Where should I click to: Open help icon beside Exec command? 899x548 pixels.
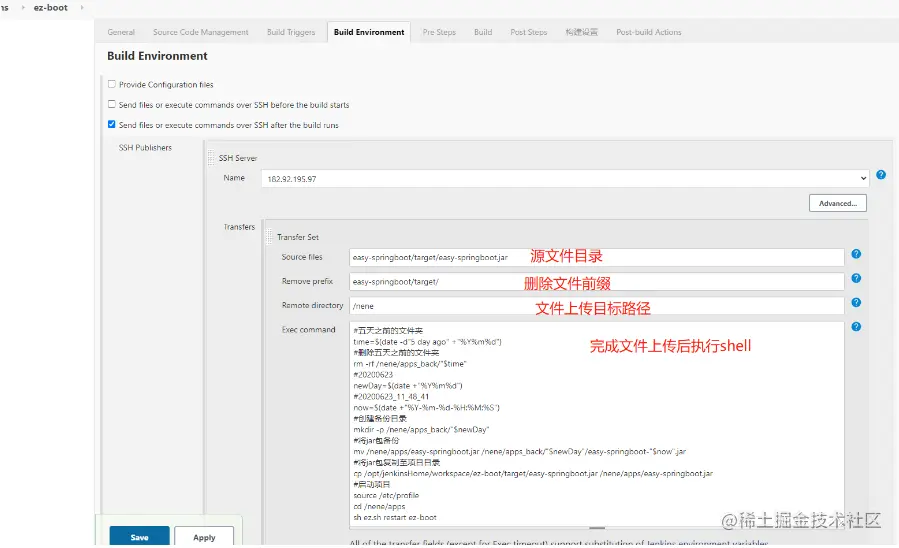[x=856, y=327]
